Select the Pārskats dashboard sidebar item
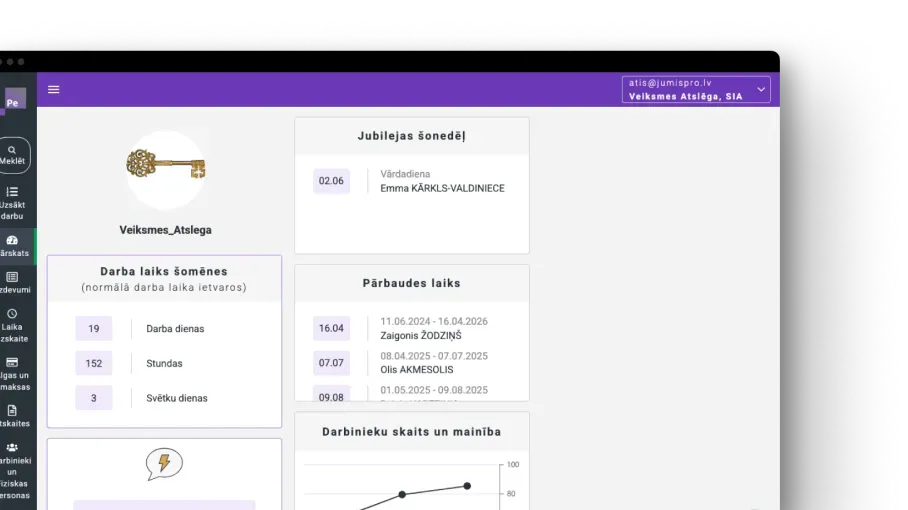Image resolution: width=908 pixels, height=510 pixels. (x=13, y=246)
